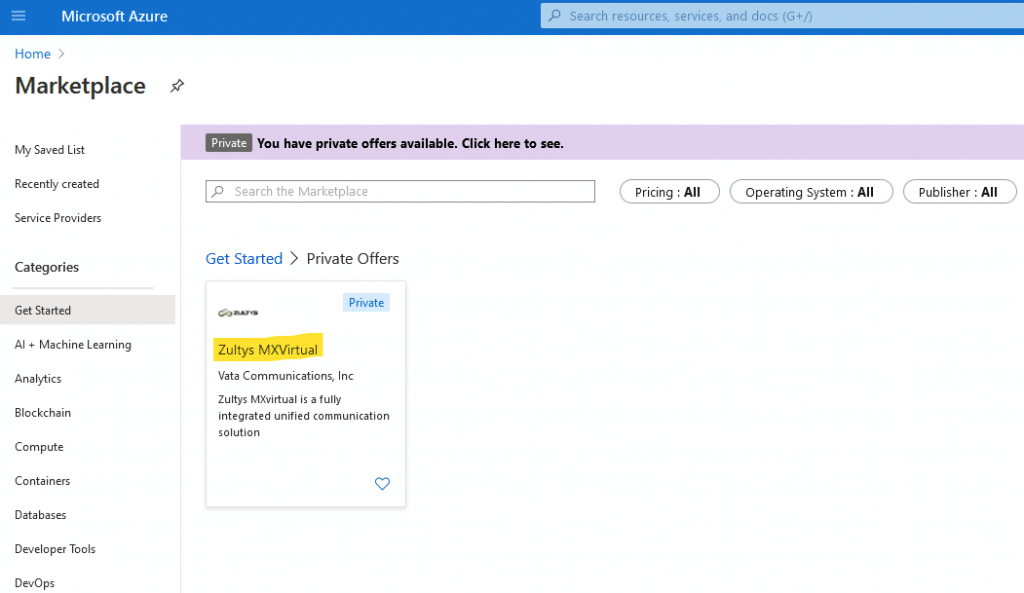Click the Zultys logo on the offer card
The image size is (1024, 593).
[x=238, y=313]
